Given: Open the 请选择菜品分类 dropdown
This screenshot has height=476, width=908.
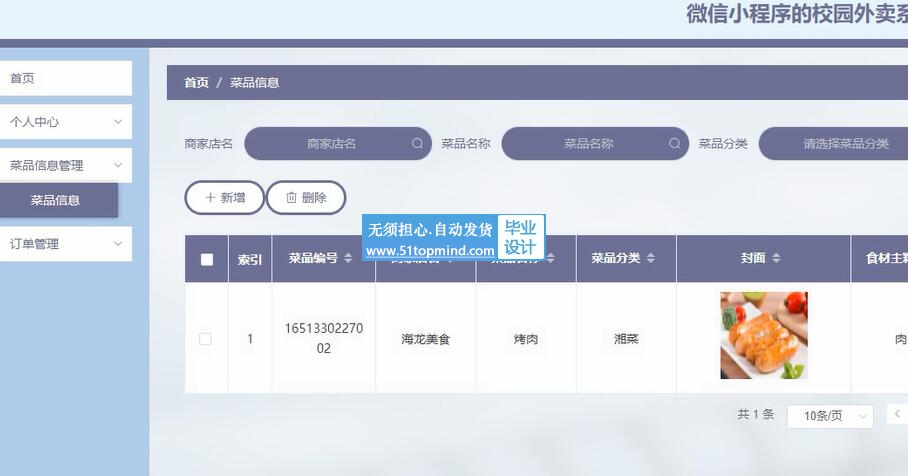Looking at the screenshot, I should click(x=833, y=144).
